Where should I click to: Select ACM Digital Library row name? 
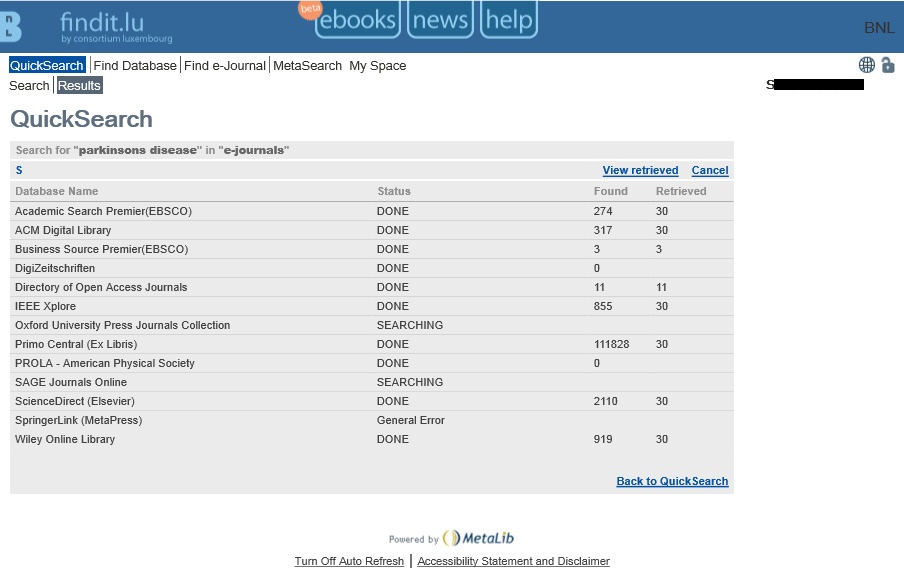point(63,230)
